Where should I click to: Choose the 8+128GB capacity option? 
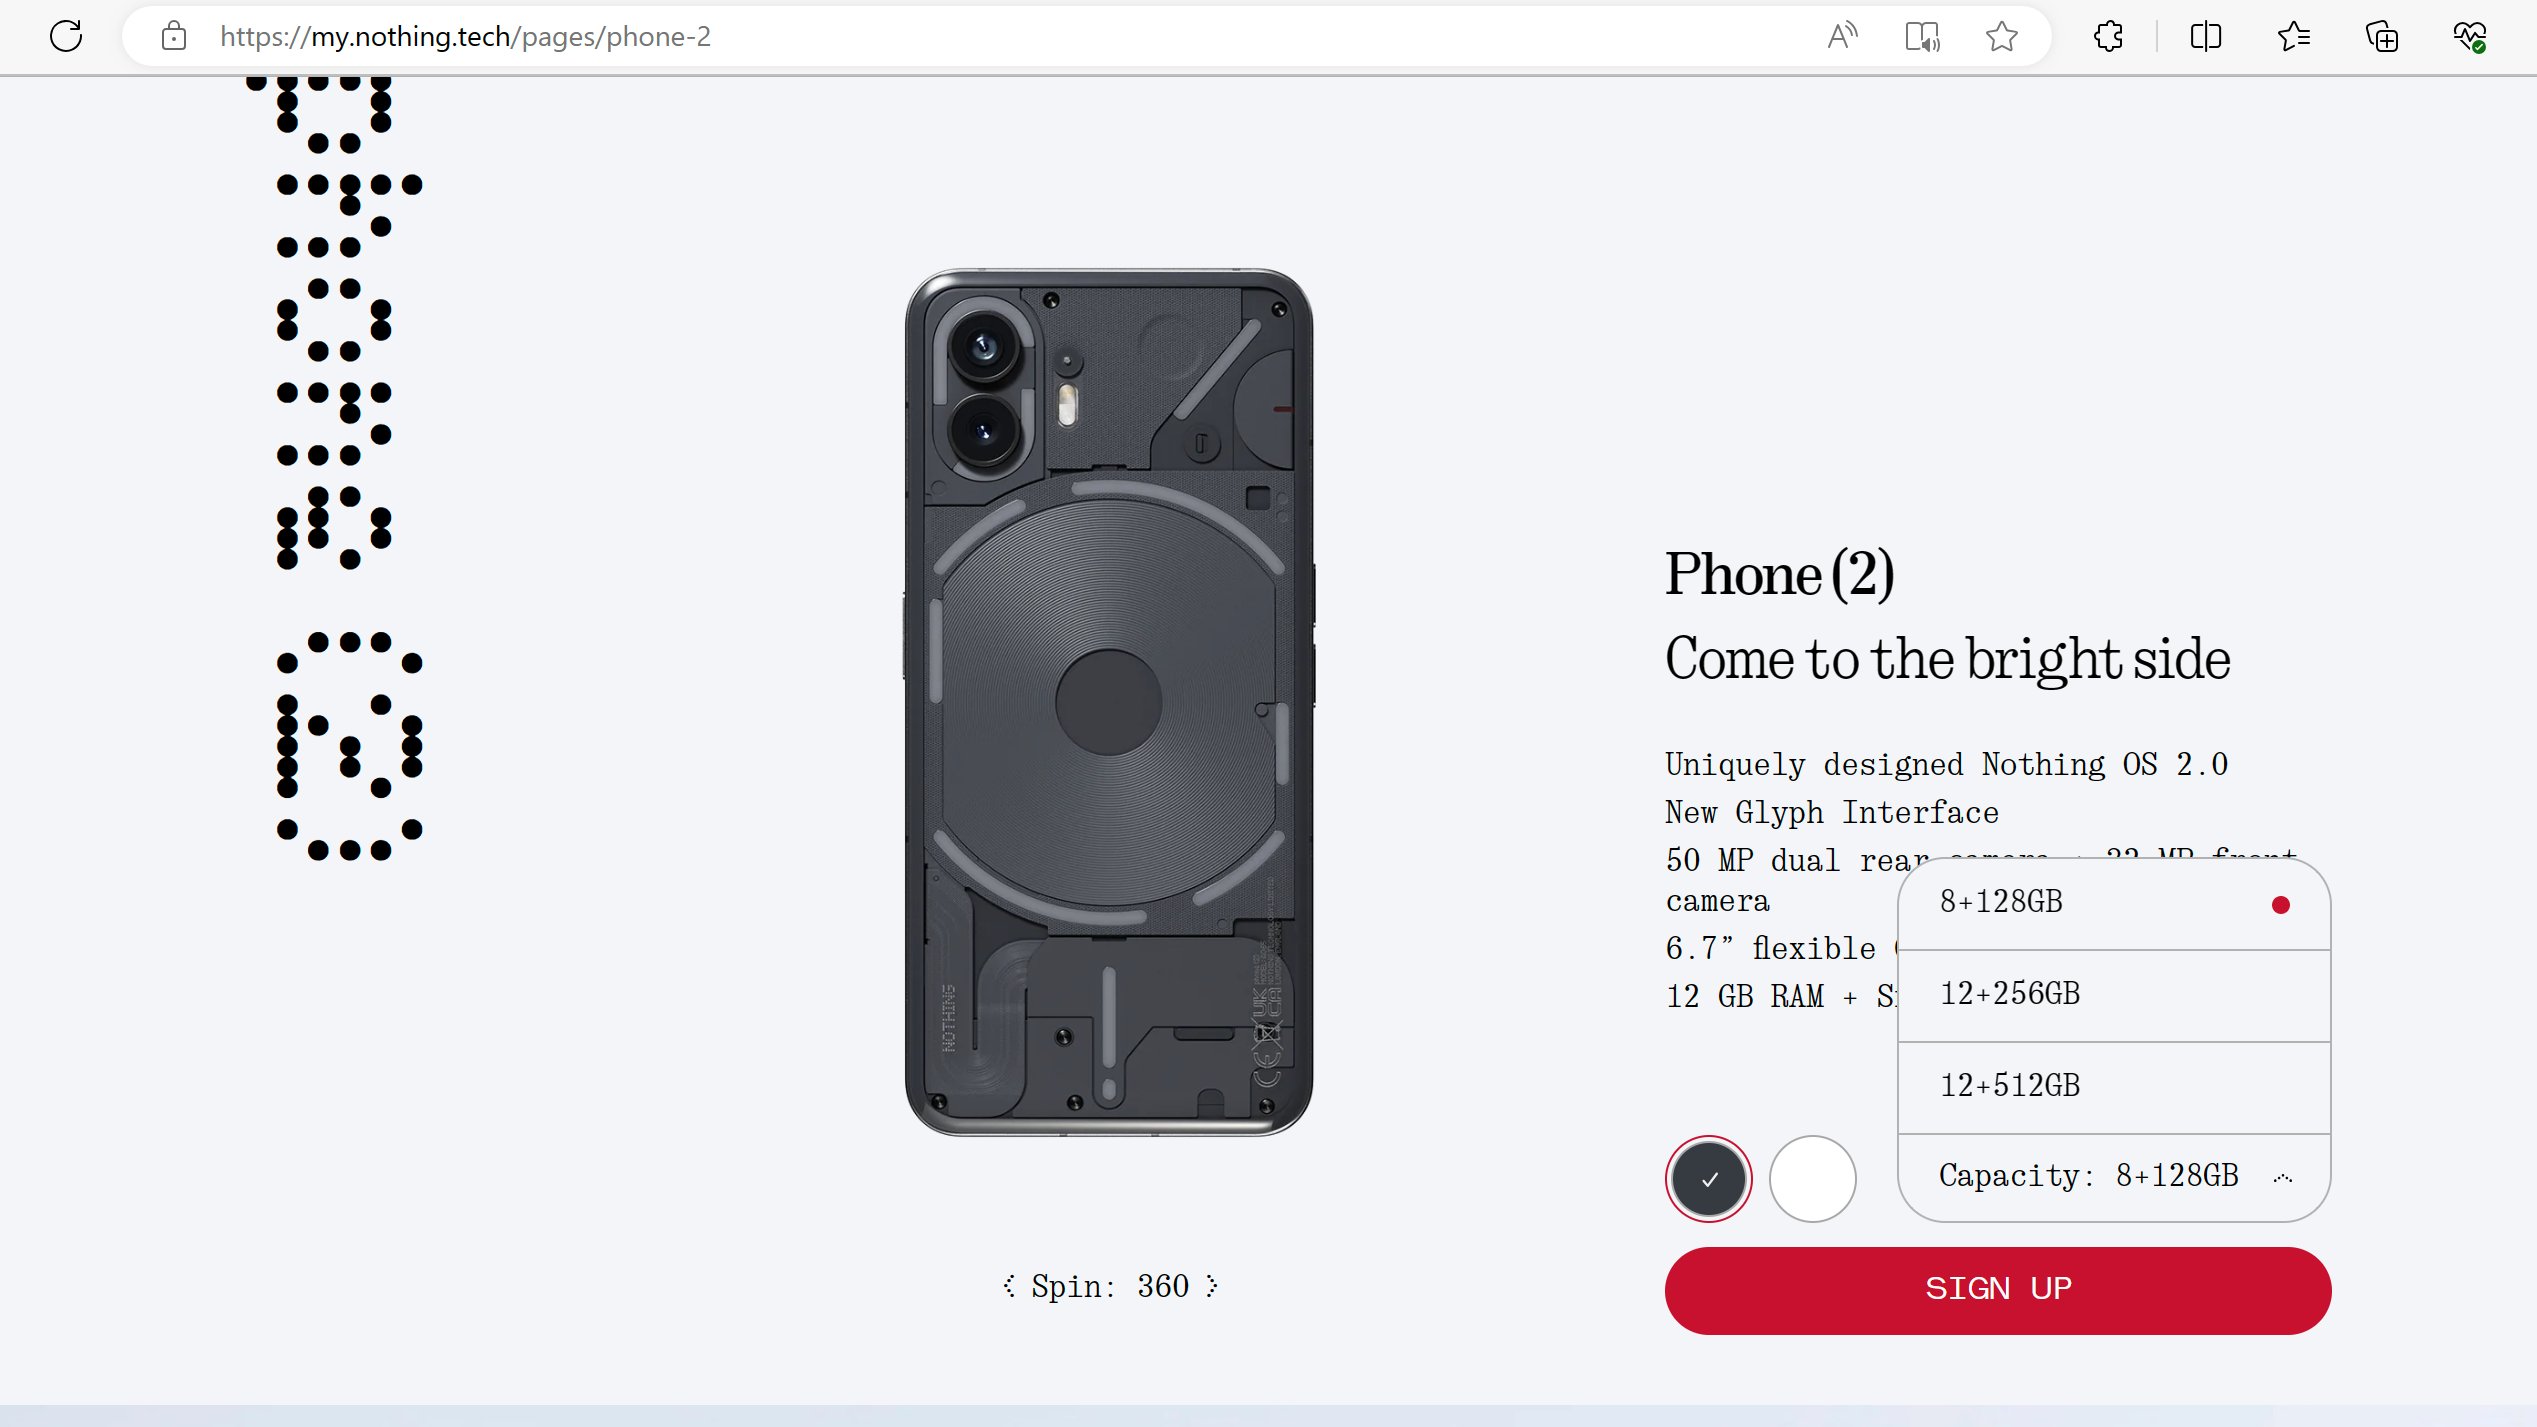pyautogui.click(x=2114, y=903)
